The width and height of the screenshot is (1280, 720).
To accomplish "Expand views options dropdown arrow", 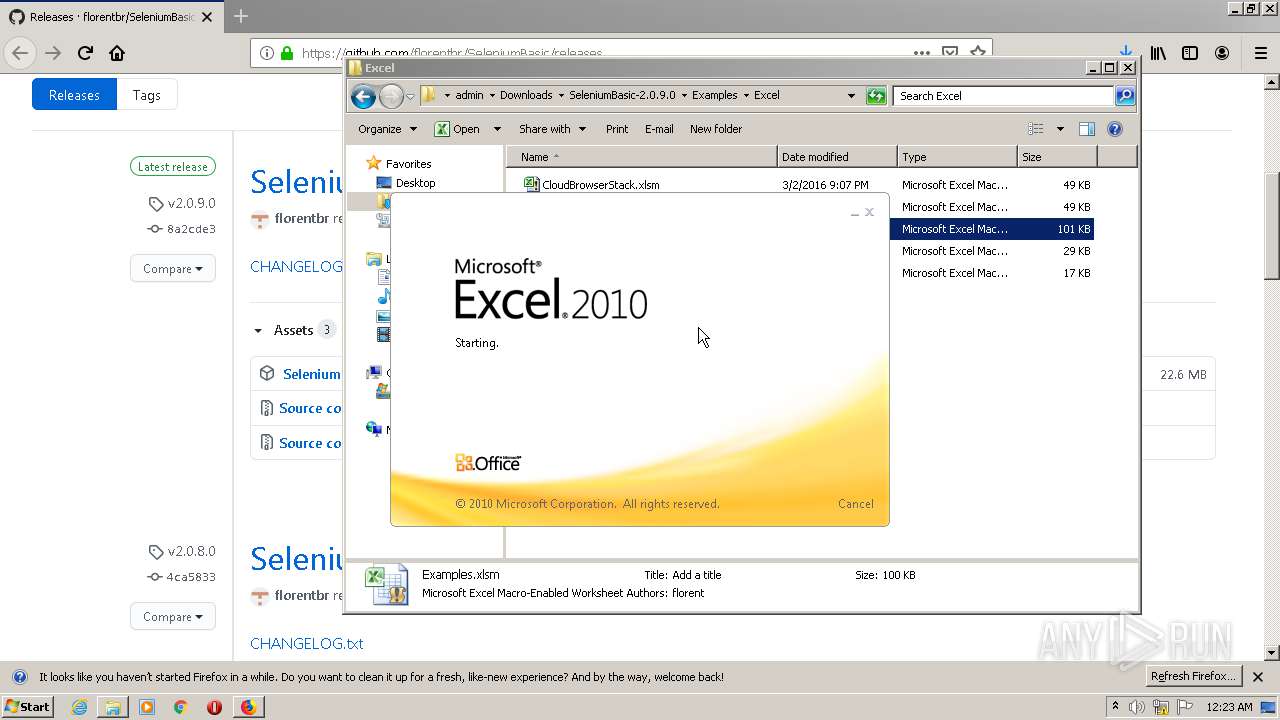I will 1060,129.
